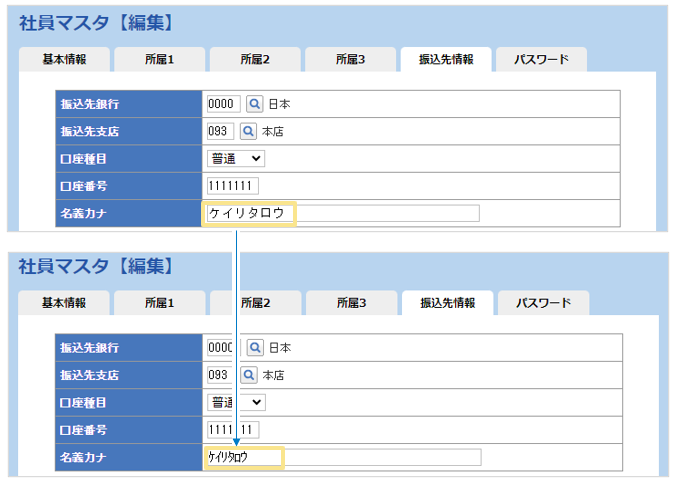The width and height of the screenshot is (676, 484).
Task: Click half-width 名義カナ field in lower form
Action: (x=342, y=457)
